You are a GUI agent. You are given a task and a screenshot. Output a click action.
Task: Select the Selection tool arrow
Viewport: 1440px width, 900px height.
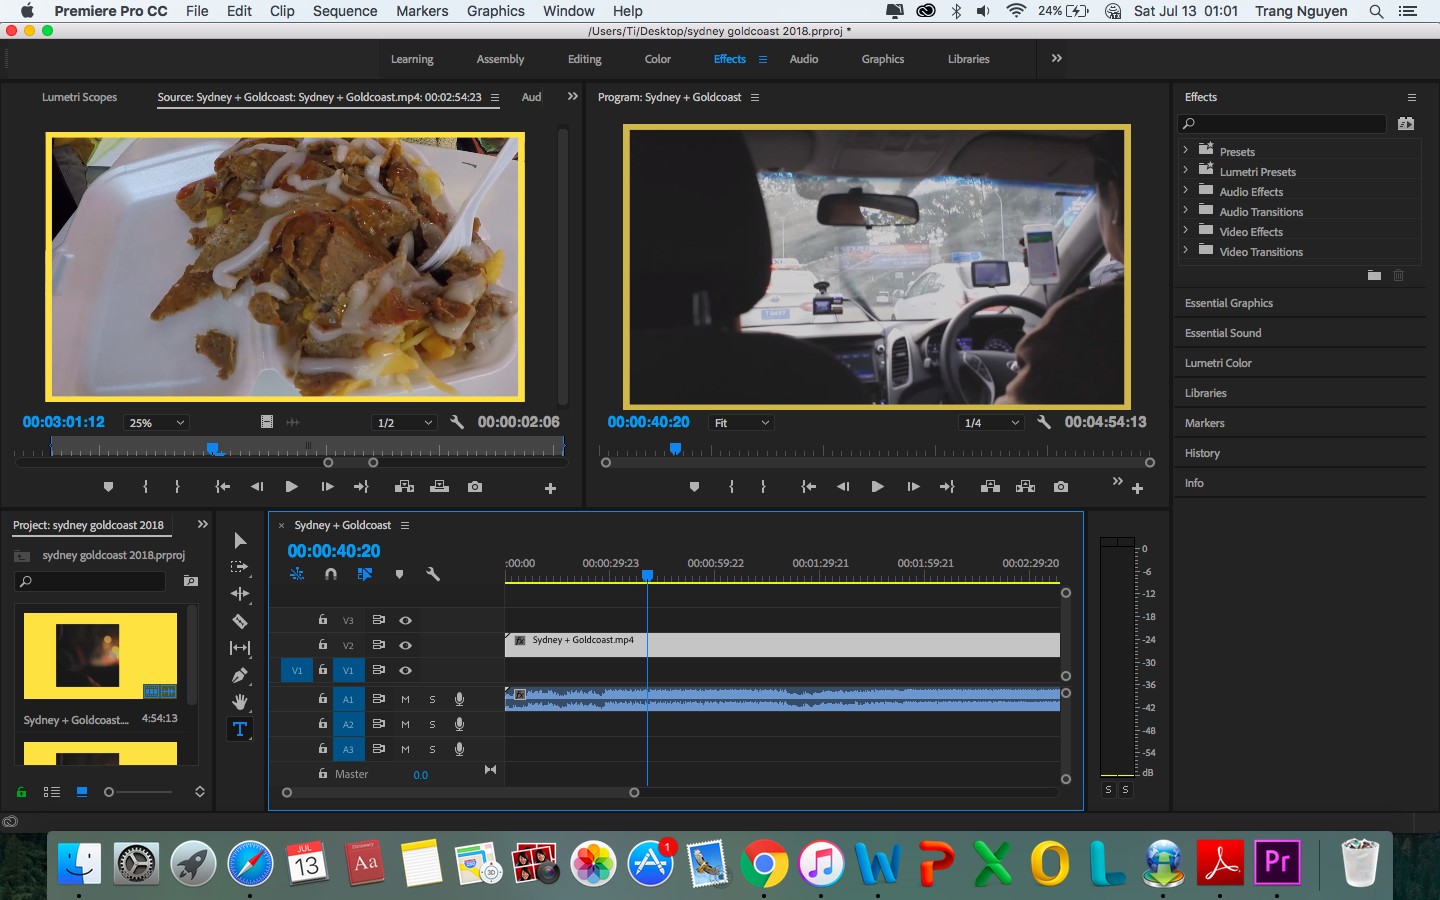click(x=240, y=540)
